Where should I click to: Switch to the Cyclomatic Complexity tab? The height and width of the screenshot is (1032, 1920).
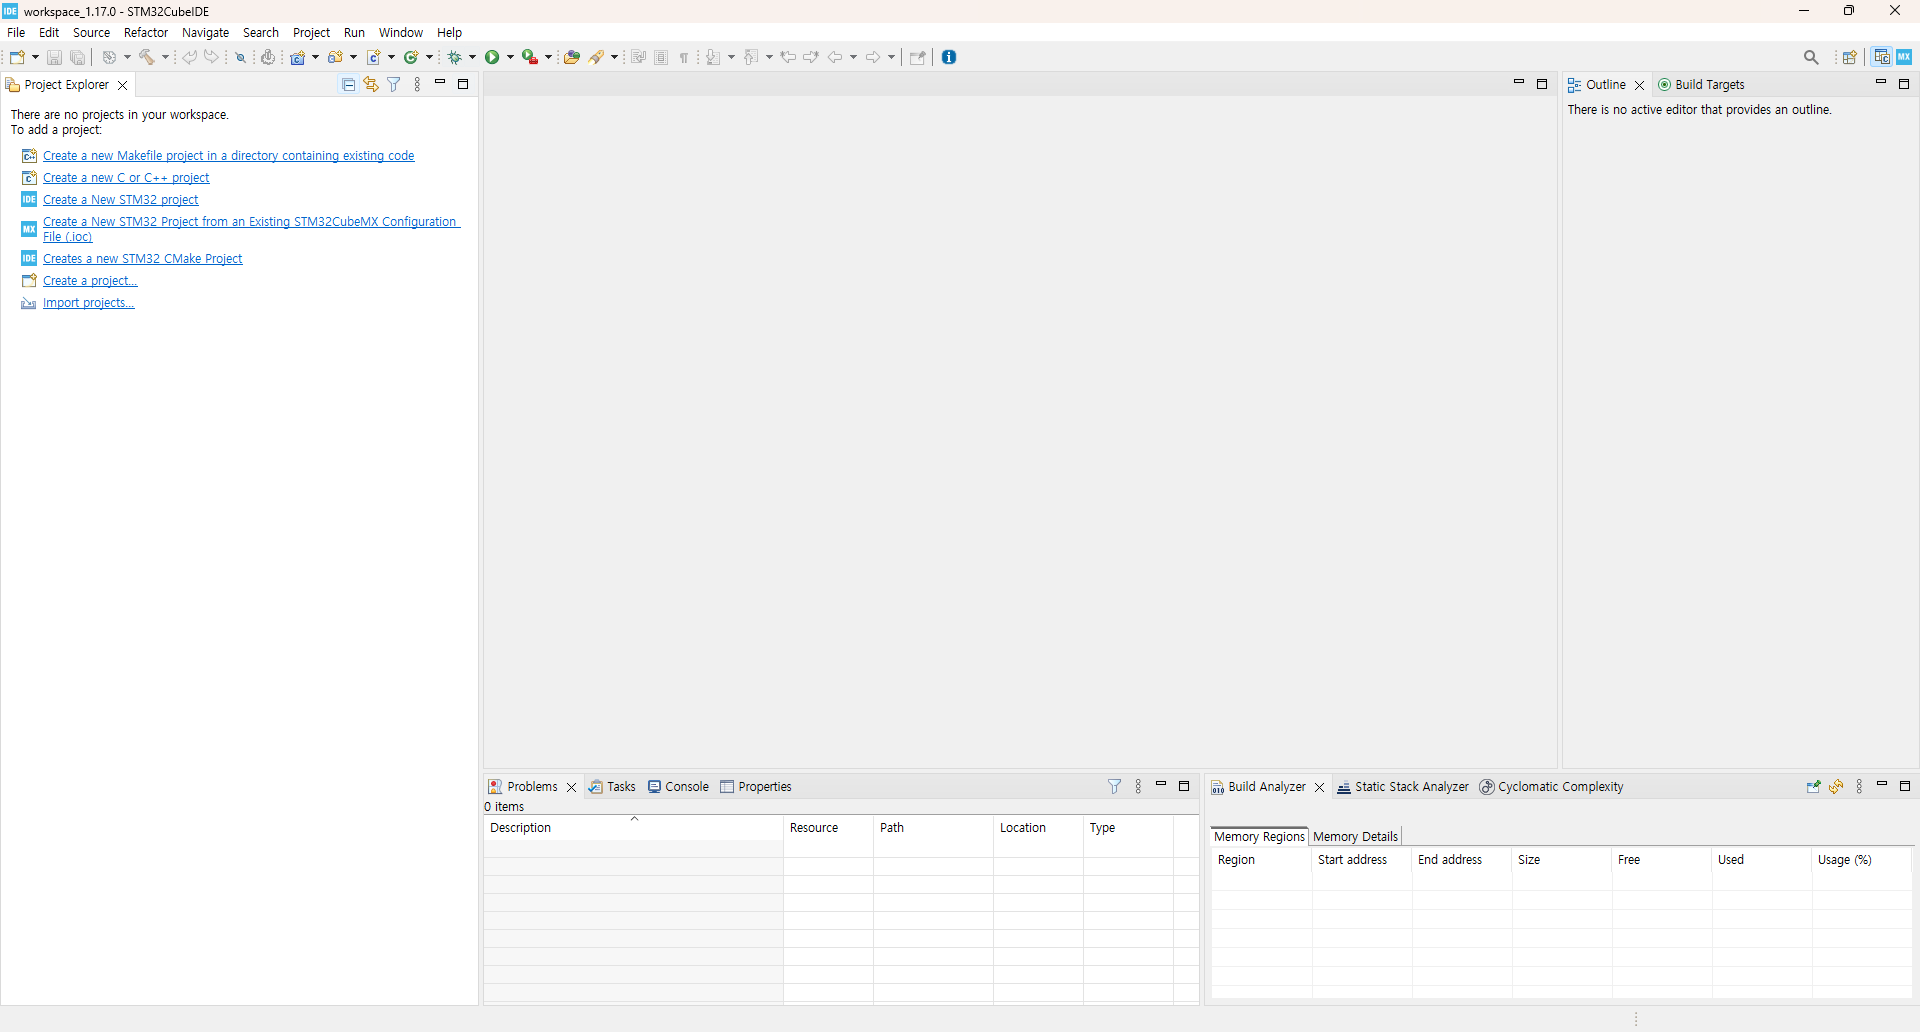(x=1552, y=787)
